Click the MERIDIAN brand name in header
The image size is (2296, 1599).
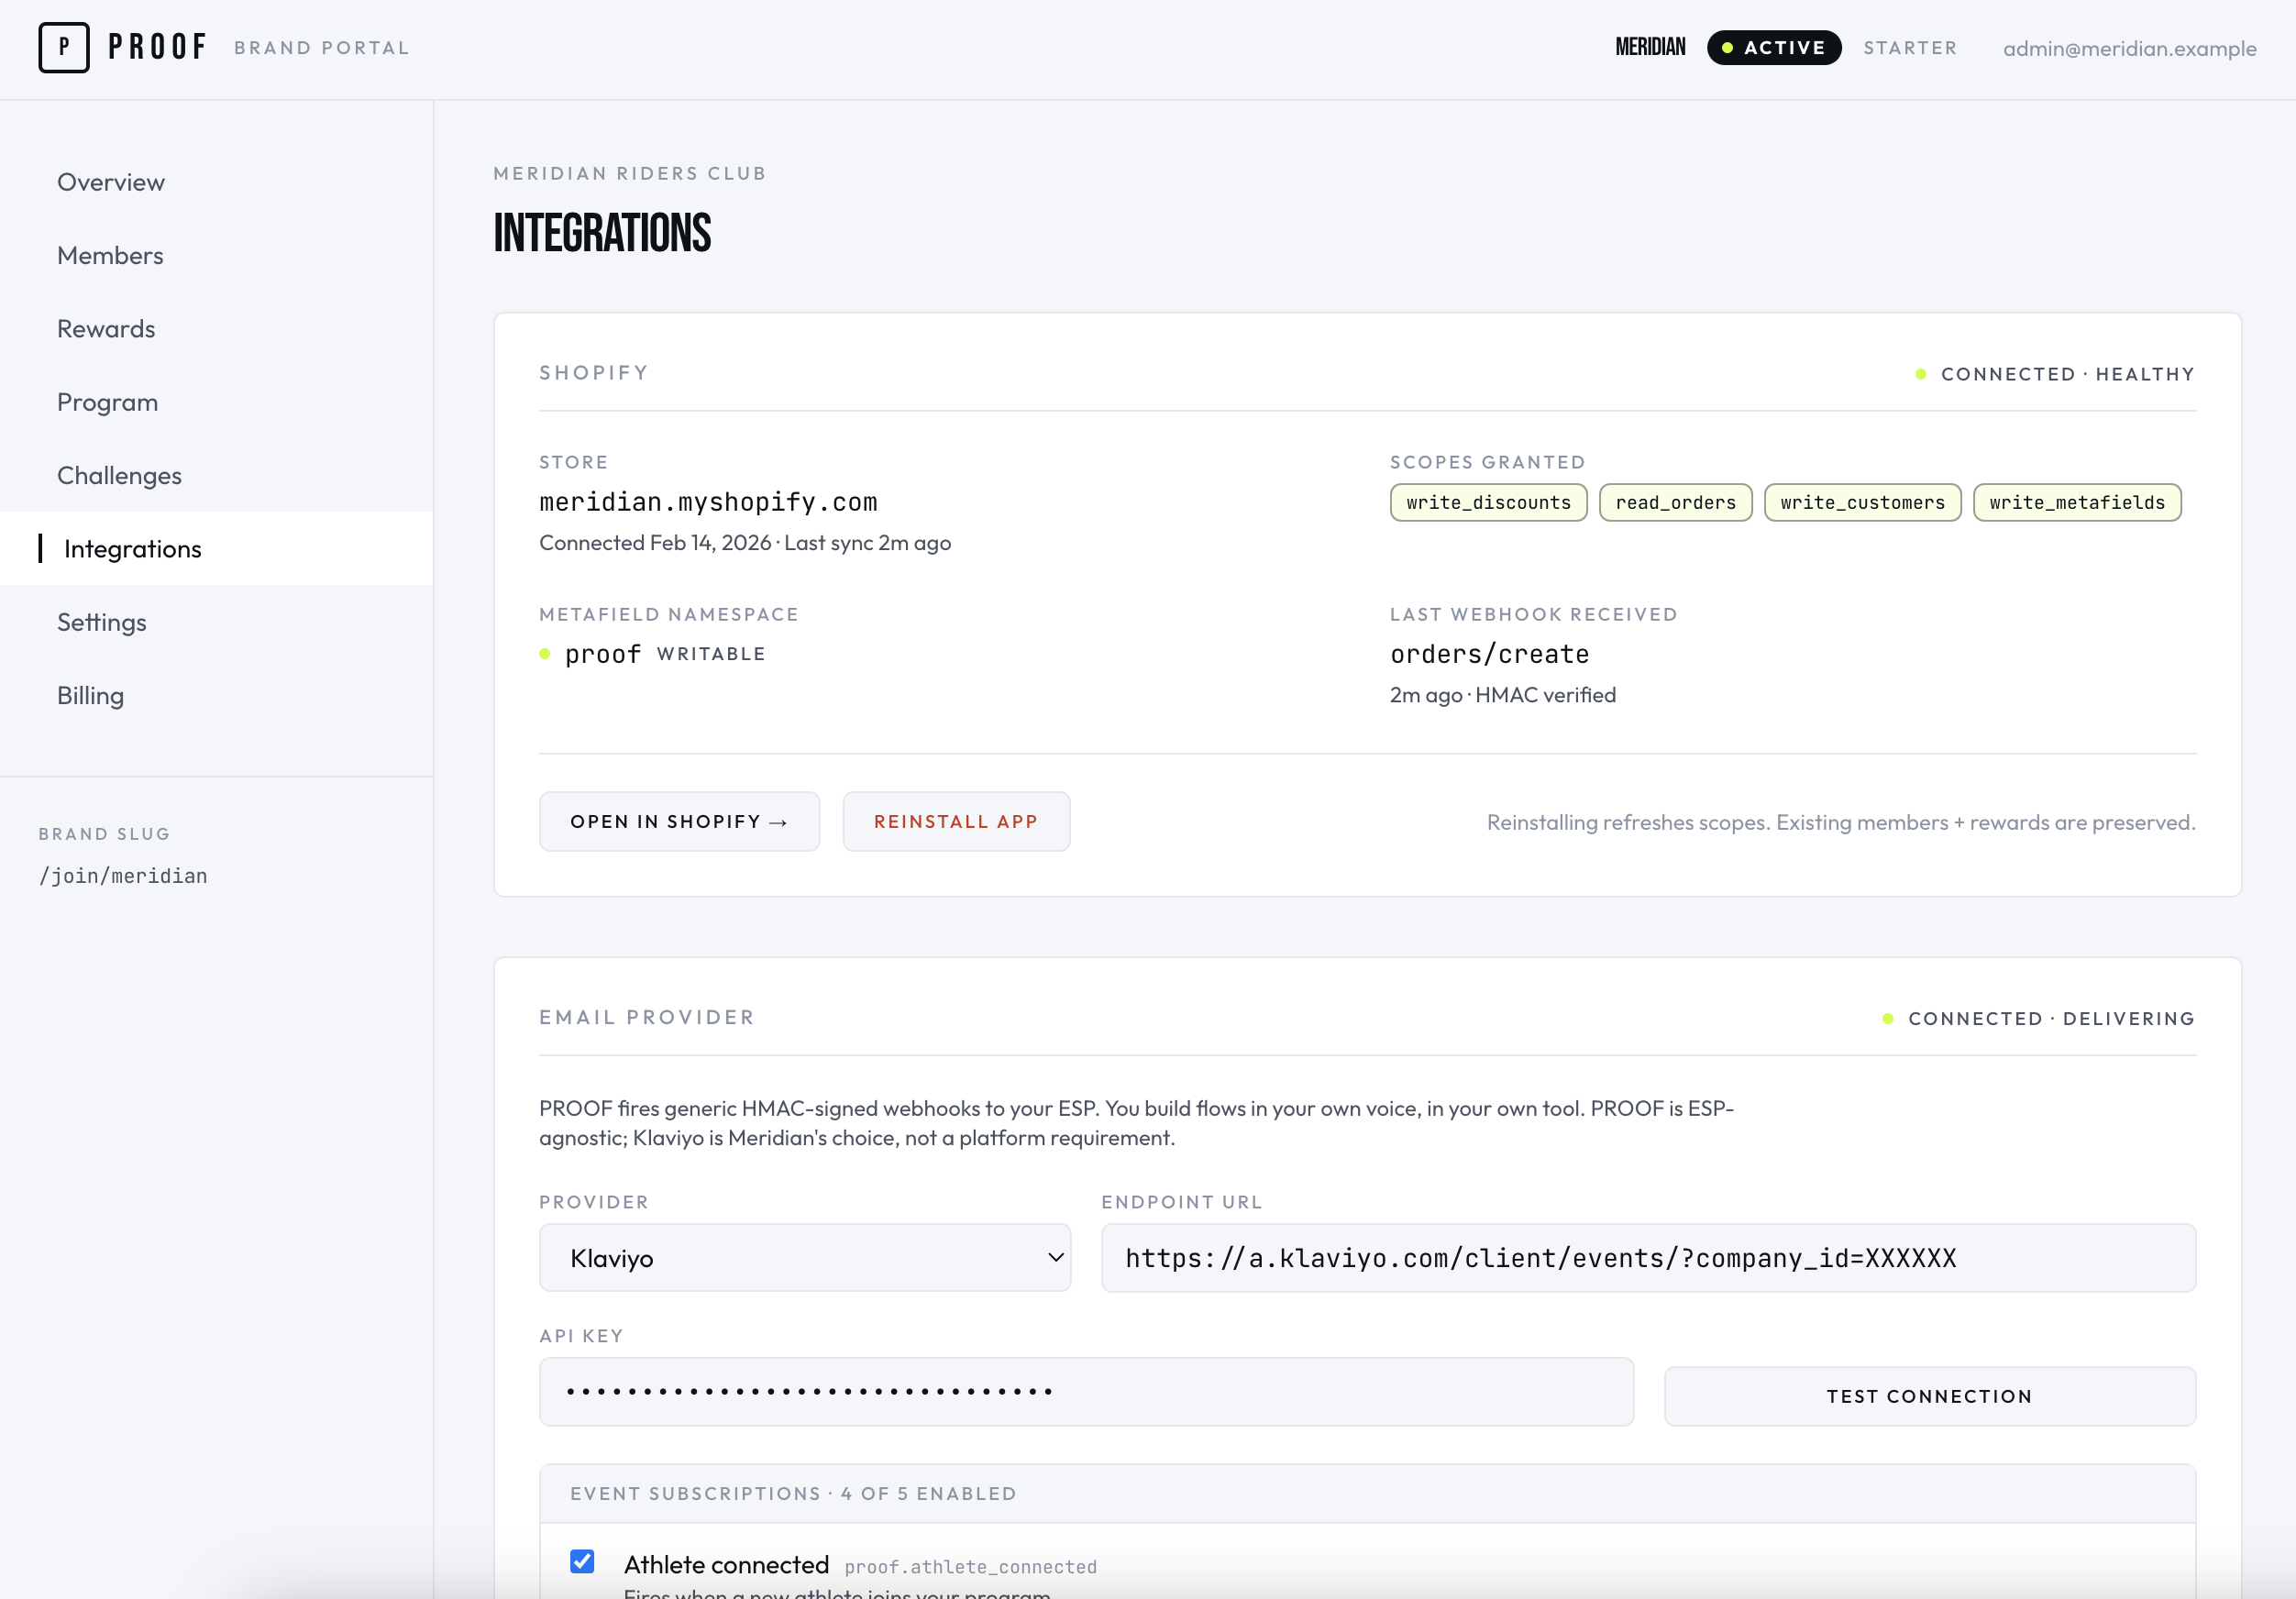click(1650, 47)
